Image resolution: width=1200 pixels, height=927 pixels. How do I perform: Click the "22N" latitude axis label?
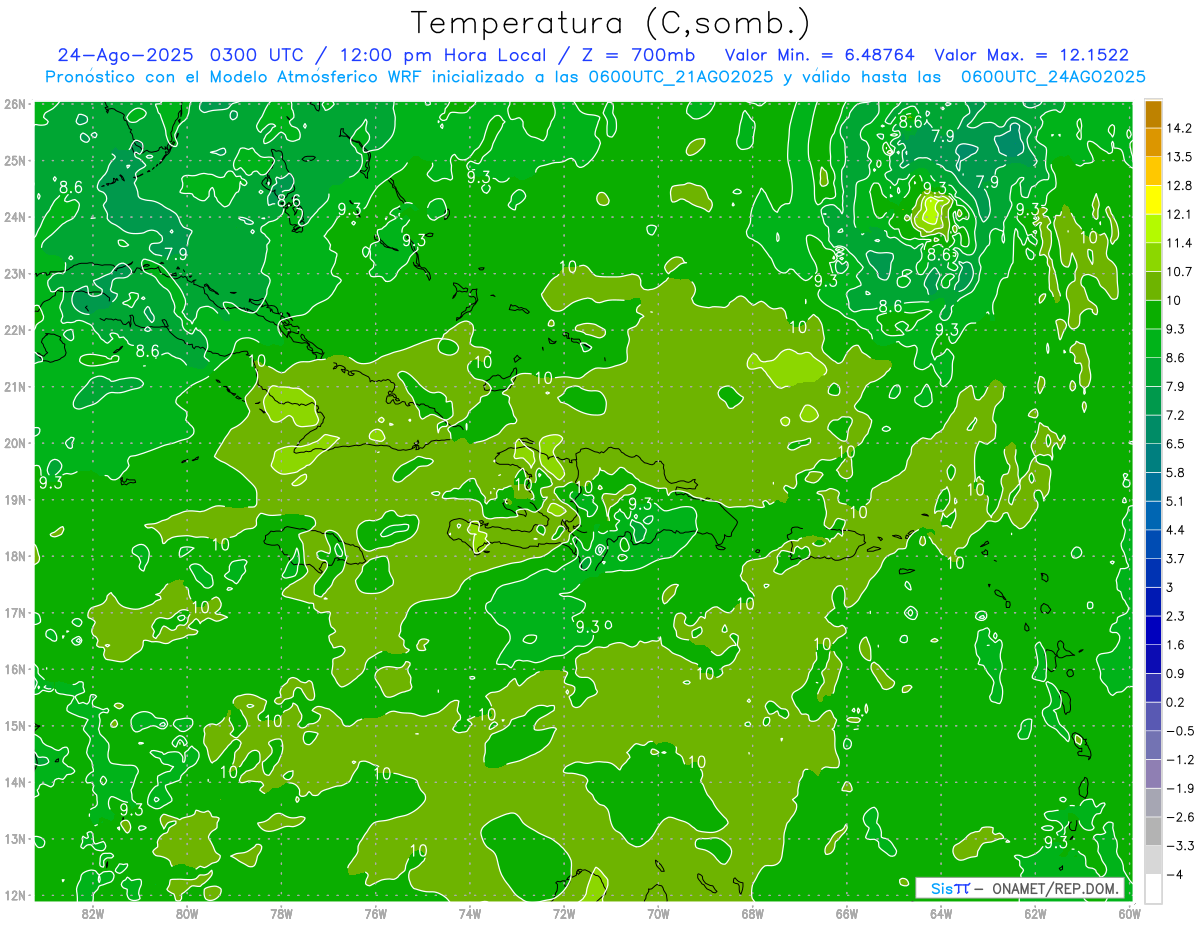pyautogui.click(x=14, y=330)
